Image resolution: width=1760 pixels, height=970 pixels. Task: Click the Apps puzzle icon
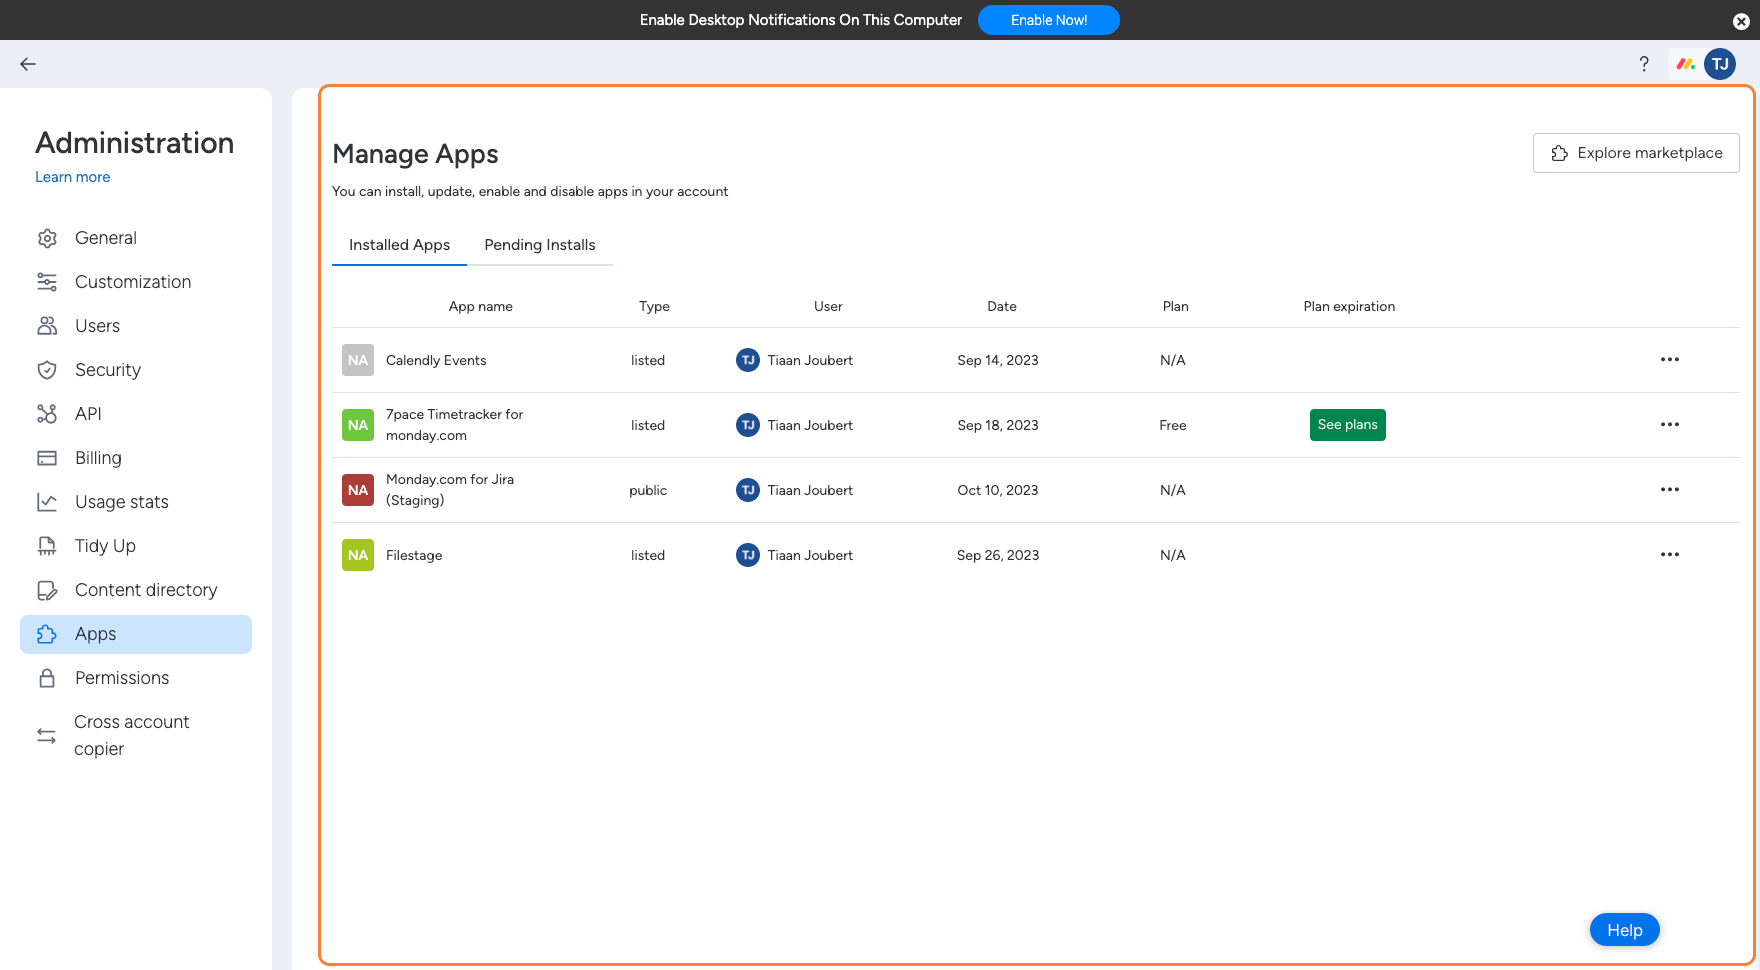pyautogui.click(x=47, y=634)
